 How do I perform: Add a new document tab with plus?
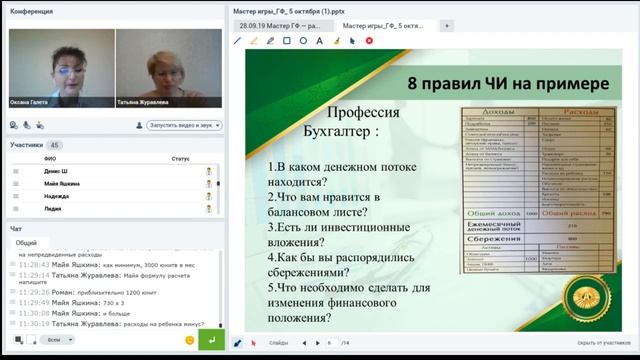coord(447,26)
